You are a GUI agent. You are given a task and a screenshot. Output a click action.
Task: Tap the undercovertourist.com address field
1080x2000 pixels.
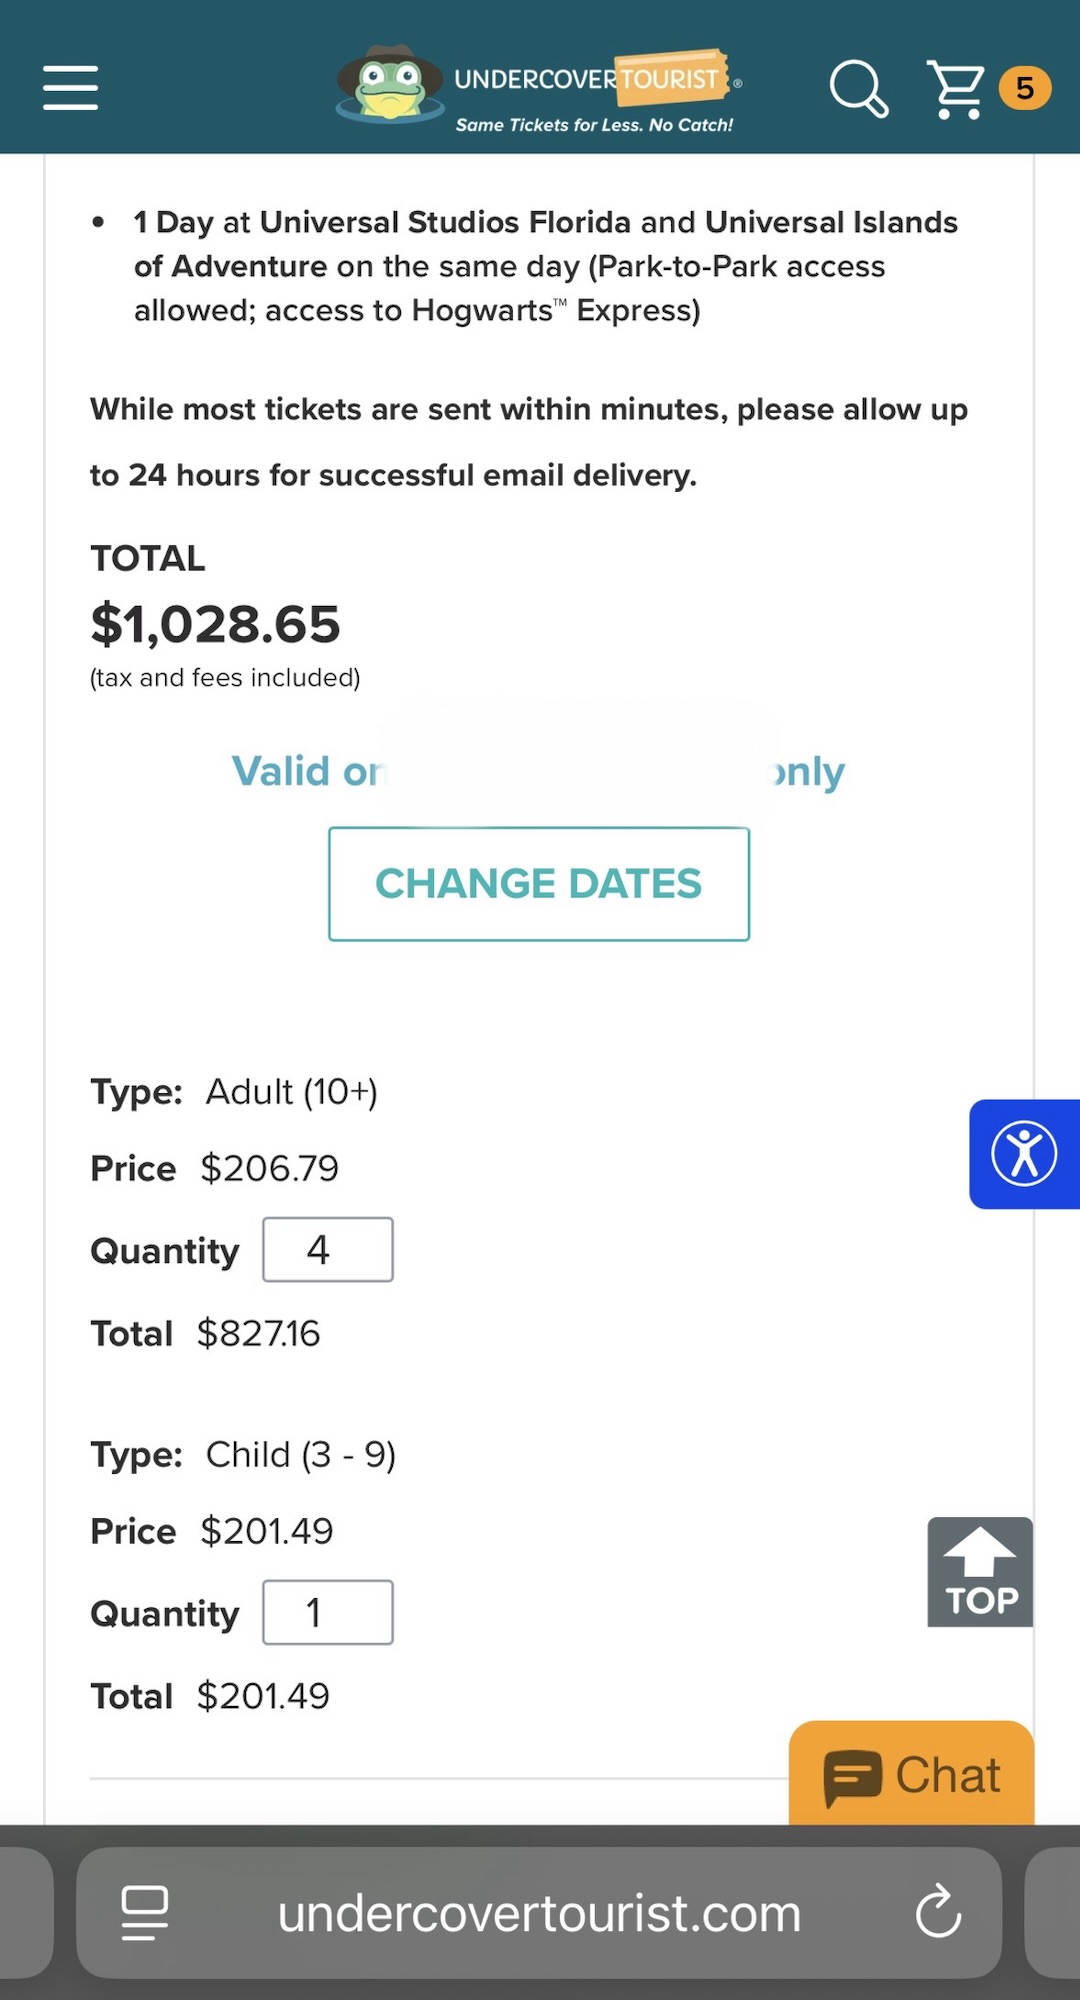pos(539,1914)
